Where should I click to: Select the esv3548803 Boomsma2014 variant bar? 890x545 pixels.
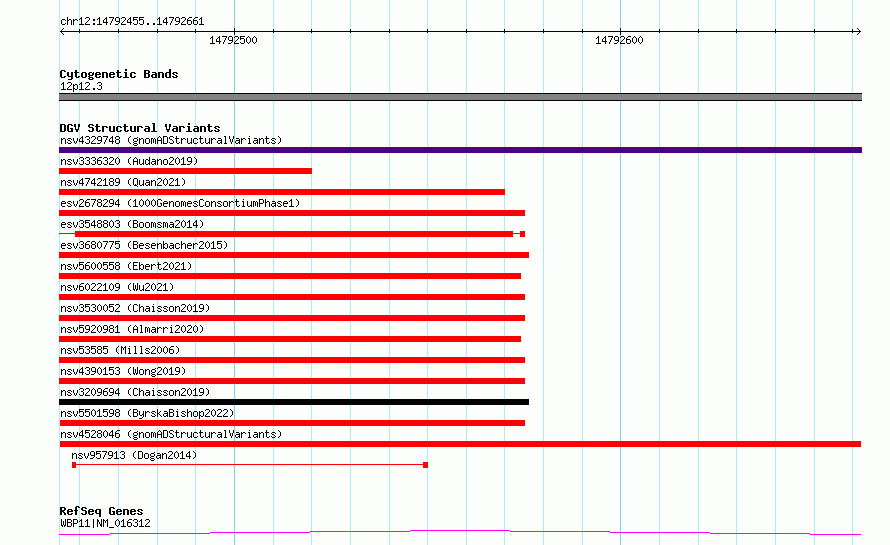coord(292,234)
